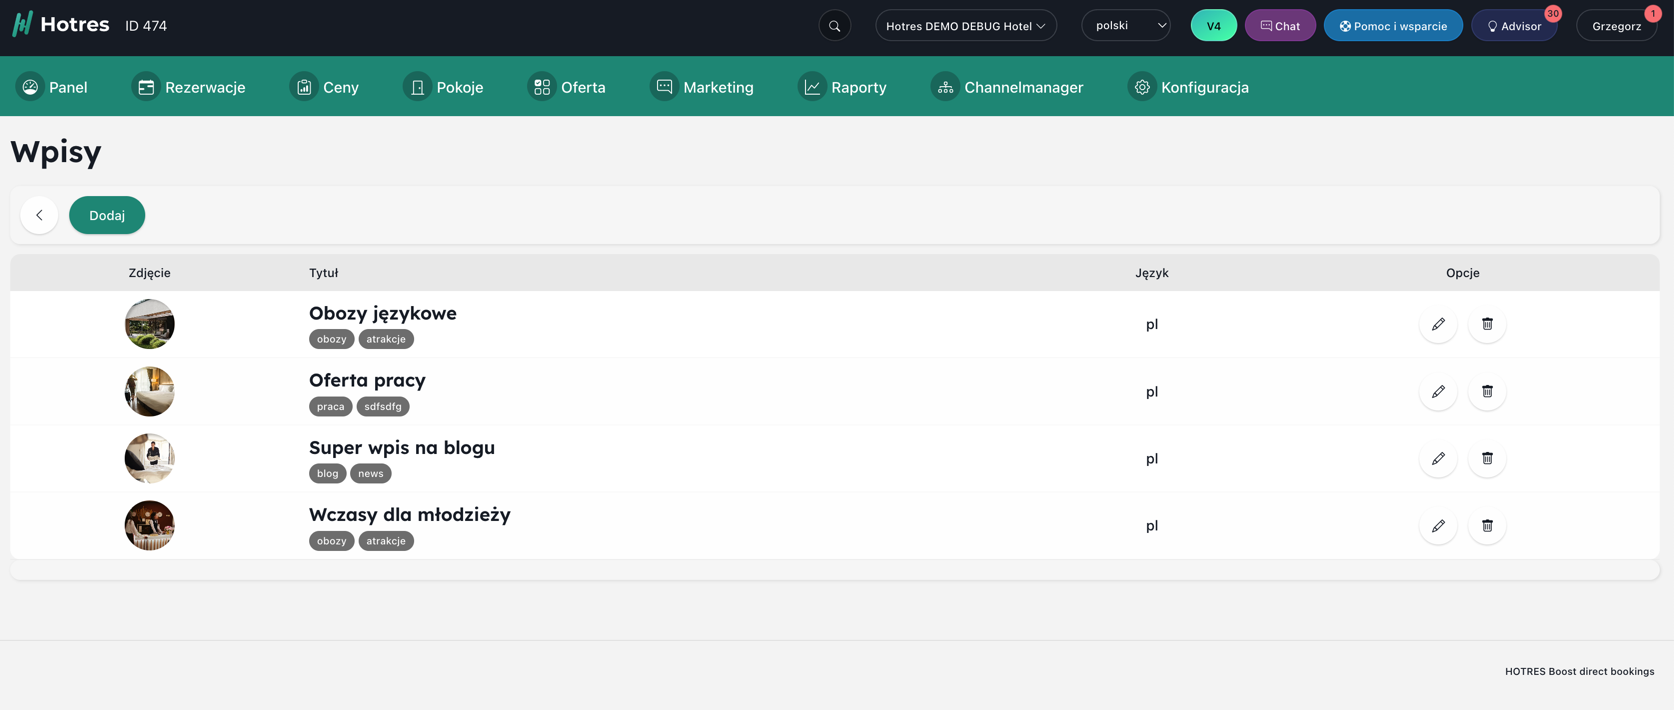Edit the Wczasy dla młodzieży entry
The image size is (1674, 710).
tap(1437, 525)
